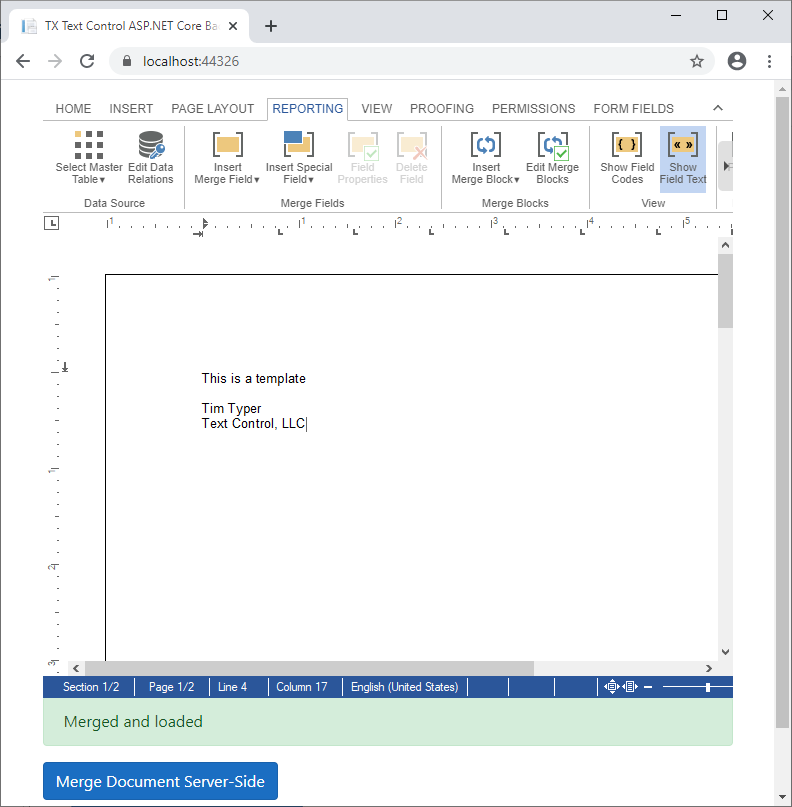Click English (United States) language entry
Image resolution: width=792 pixels, height=807 pixels.
click(404, 687)
